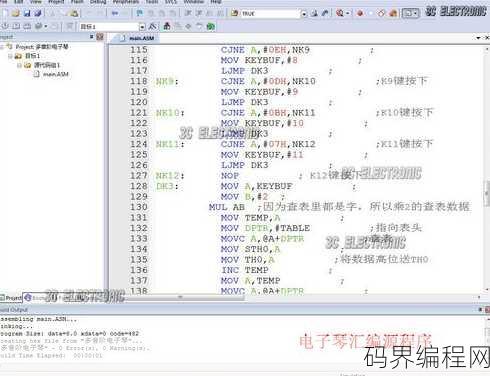Click line number 121 in gutter
490x376 pixels.
point(138,113)
